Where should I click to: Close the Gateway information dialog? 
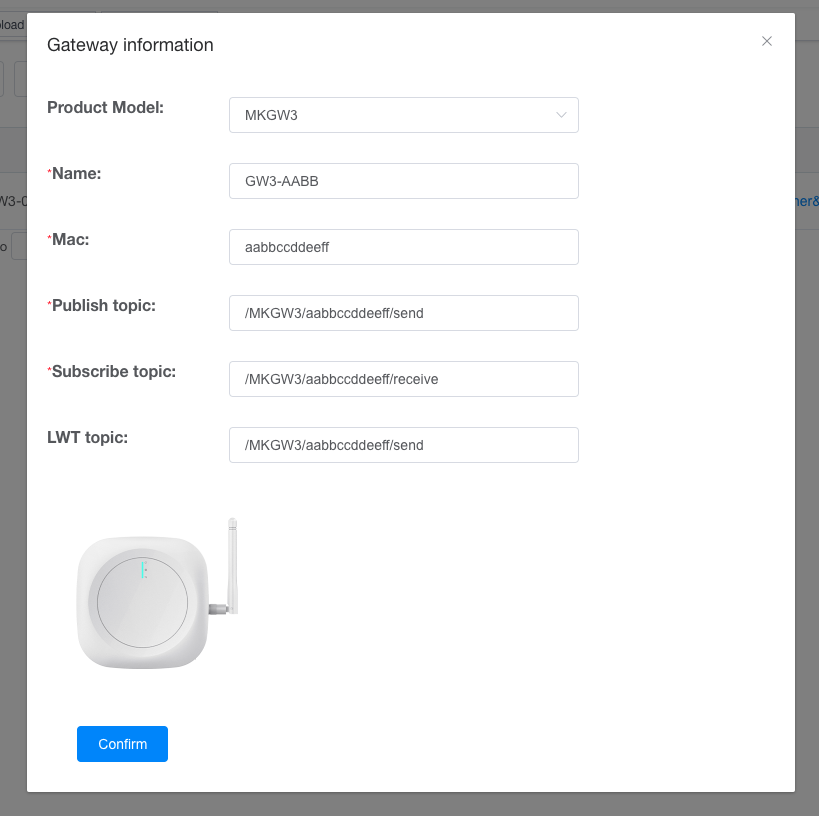[766, 41]
